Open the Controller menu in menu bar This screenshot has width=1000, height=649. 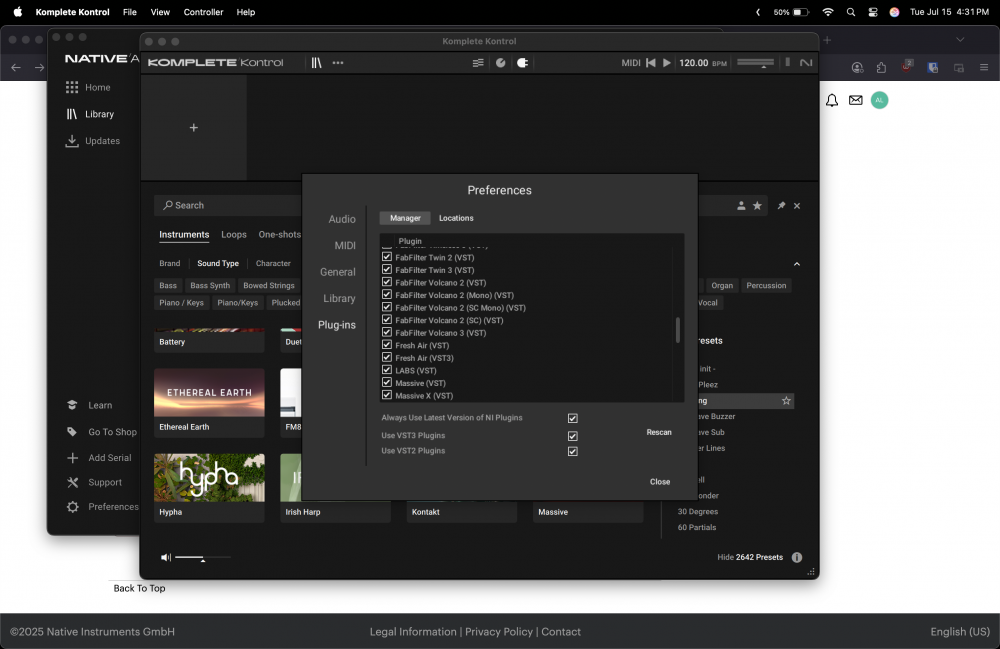tap(203, 12)
